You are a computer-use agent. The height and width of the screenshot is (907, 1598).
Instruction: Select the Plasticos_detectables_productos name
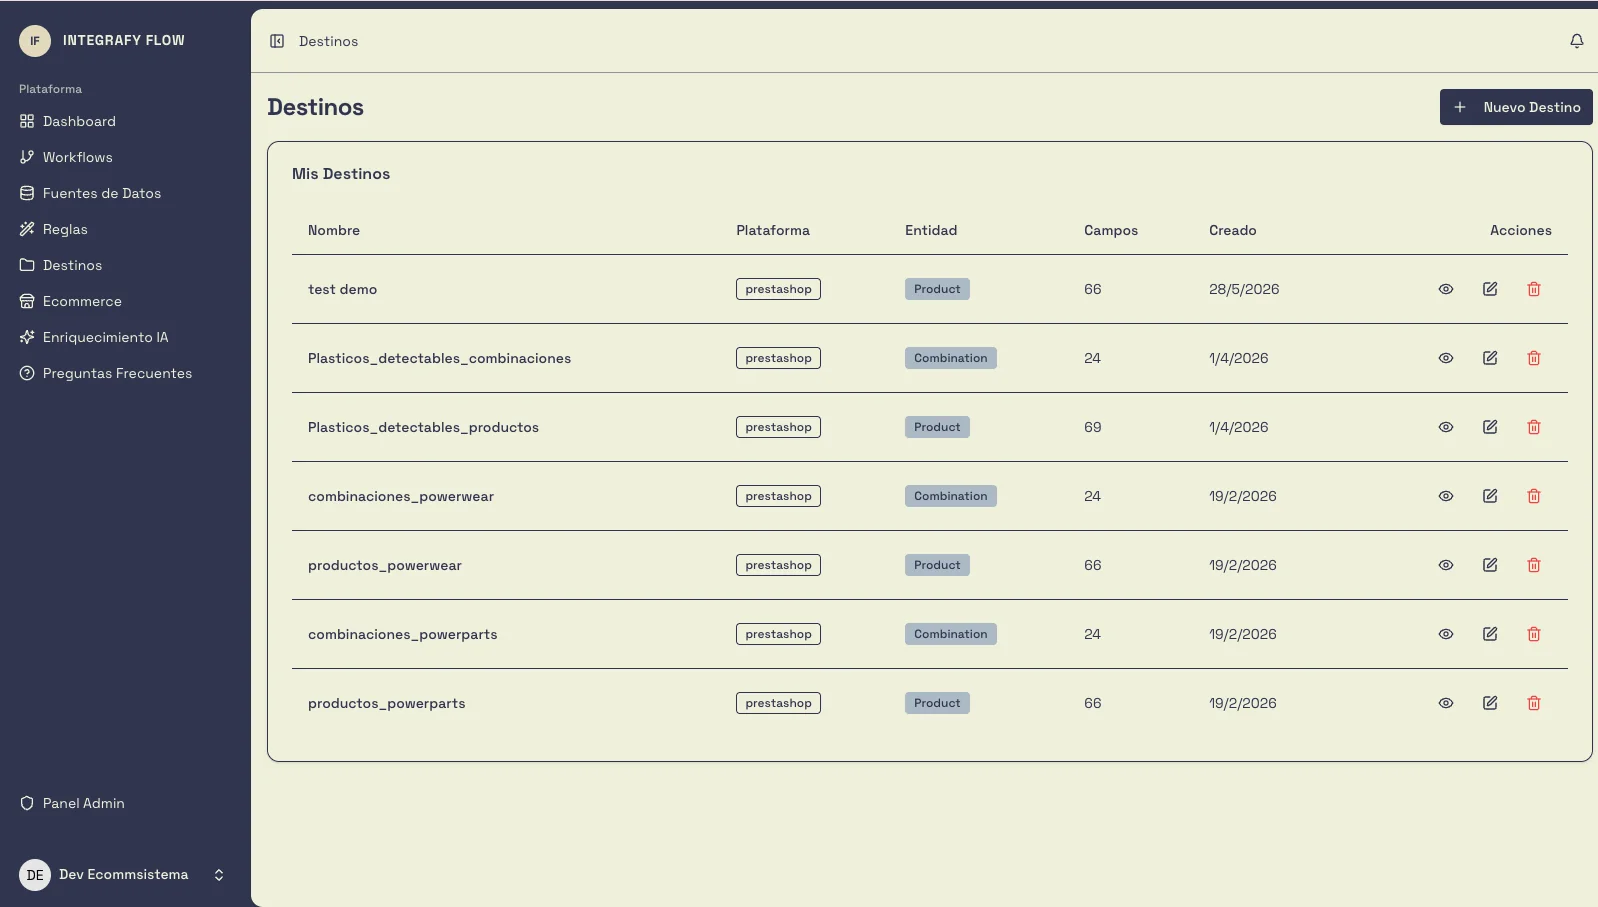423,427
